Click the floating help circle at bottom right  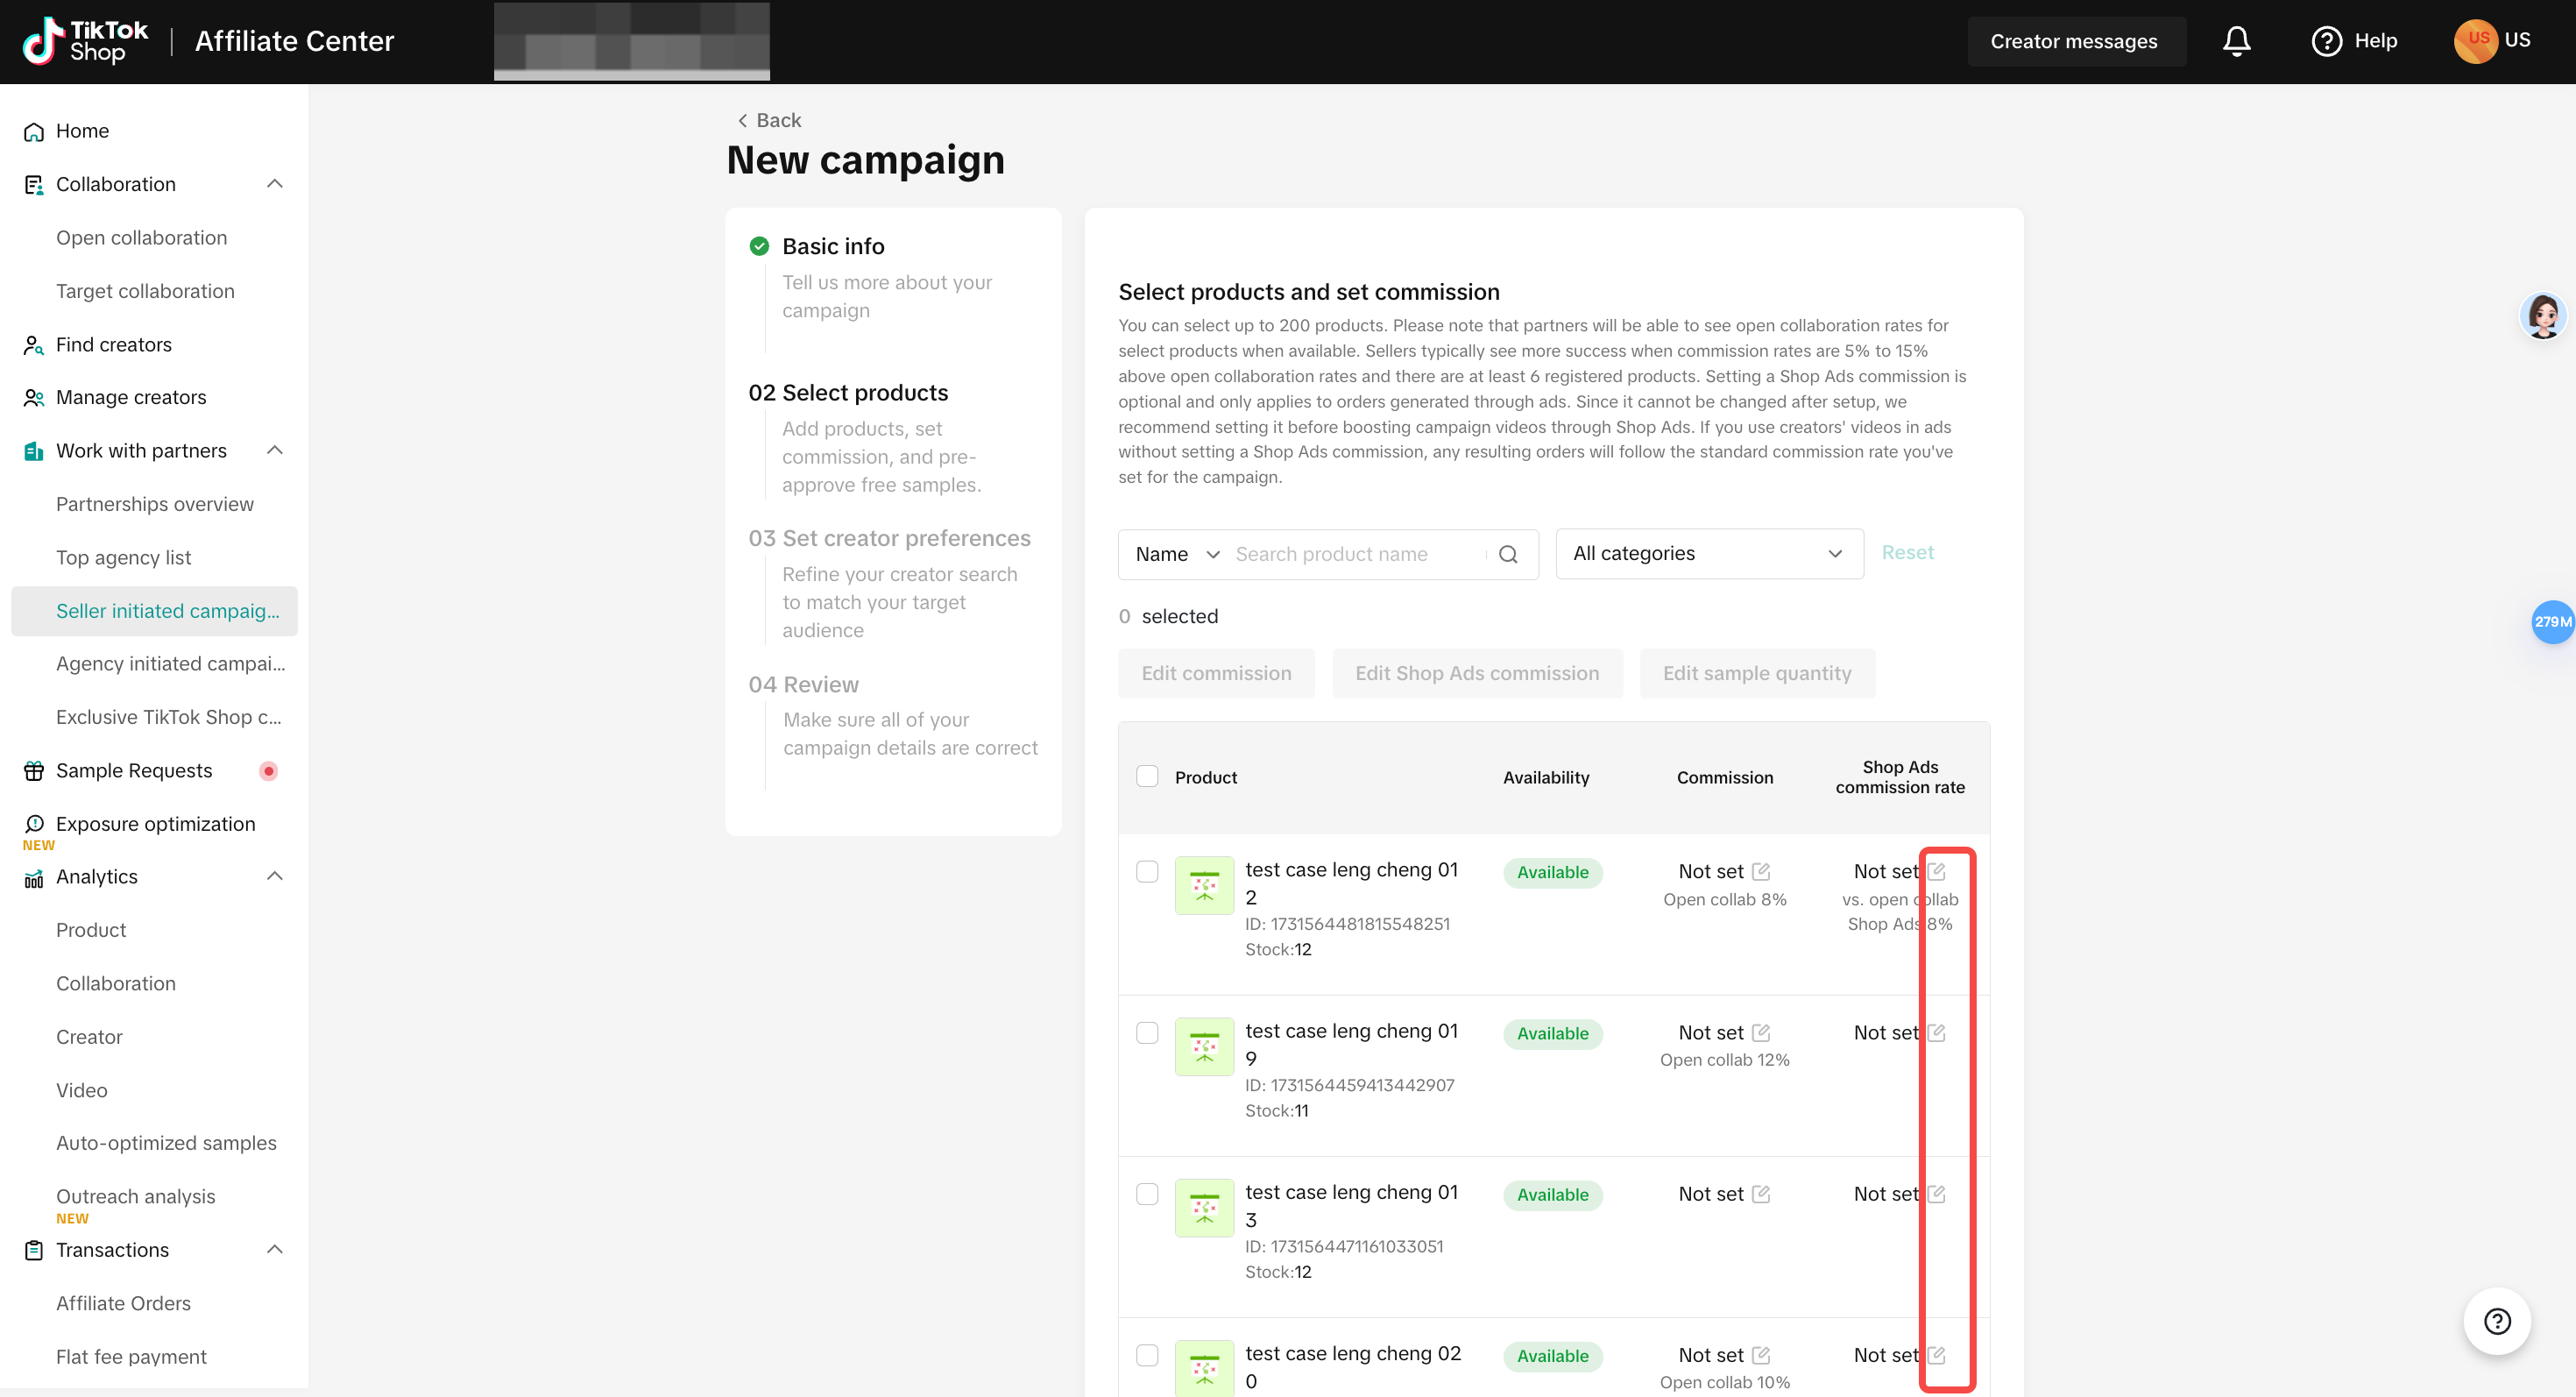pos(2497,1322)
